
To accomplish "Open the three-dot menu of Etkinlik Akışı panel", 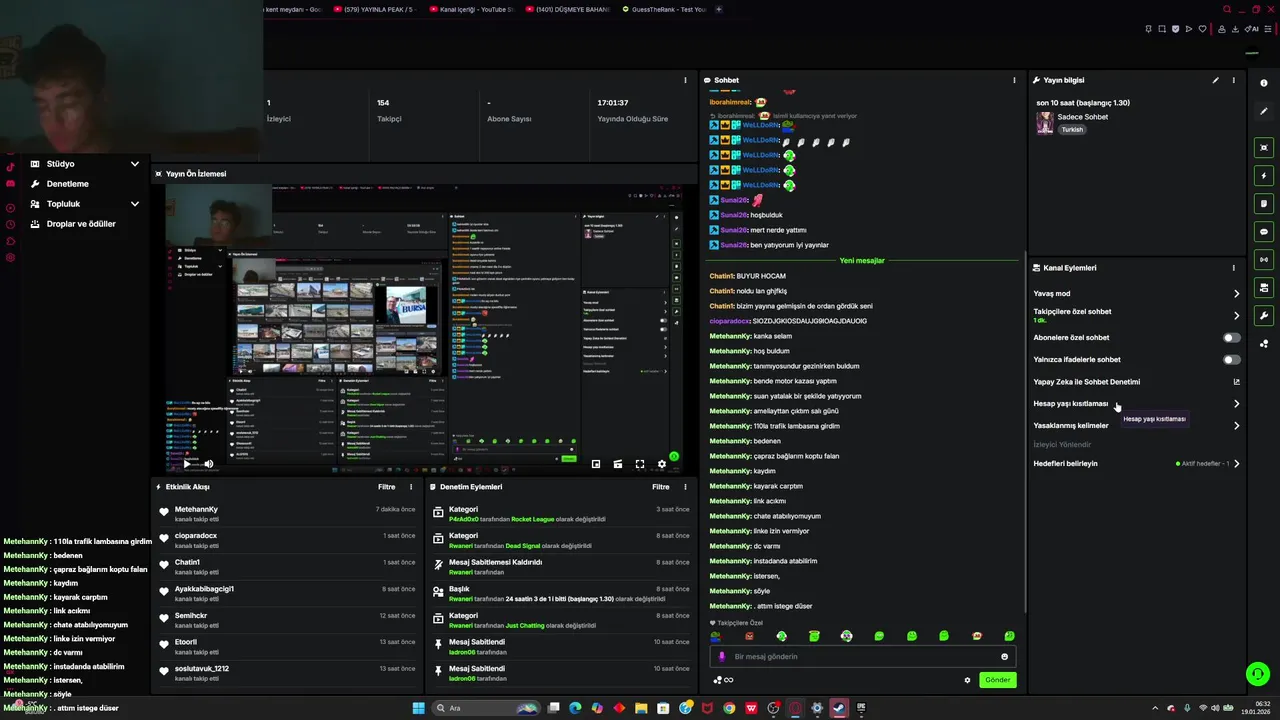I will (x=411, y=487).
